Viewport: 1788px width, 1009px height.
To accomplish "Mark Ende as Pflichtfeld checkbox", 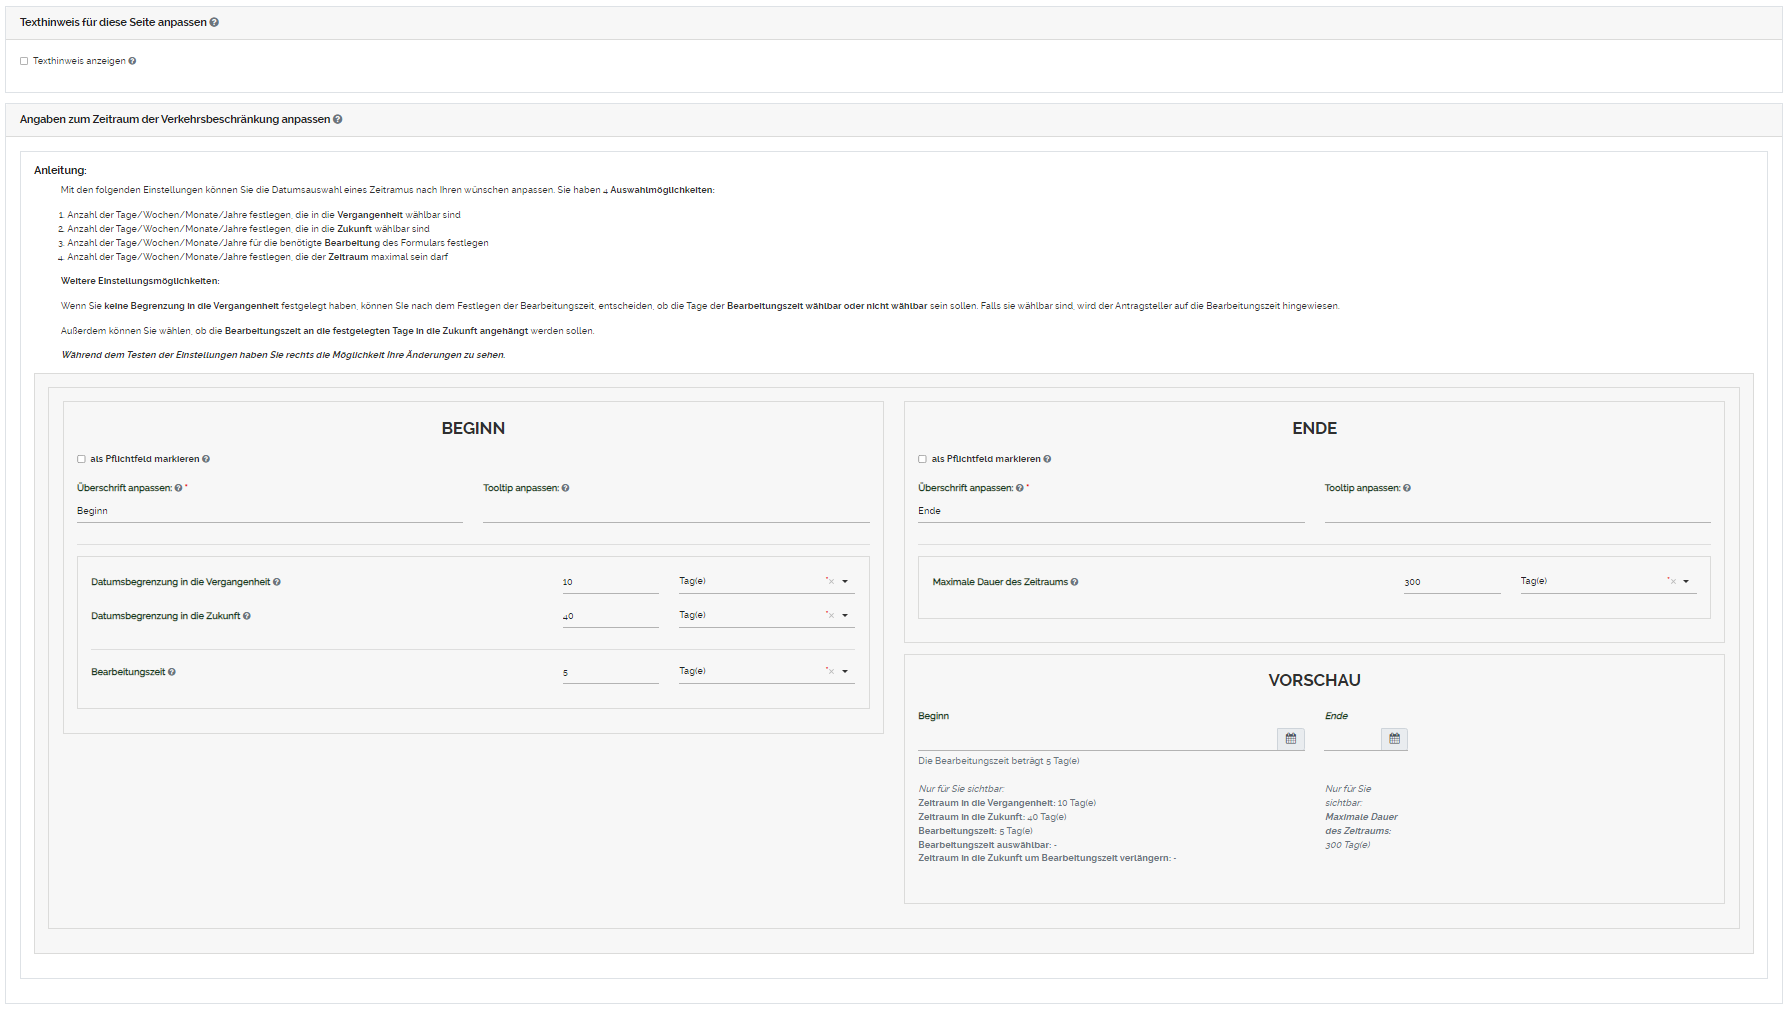I will 922,459.
